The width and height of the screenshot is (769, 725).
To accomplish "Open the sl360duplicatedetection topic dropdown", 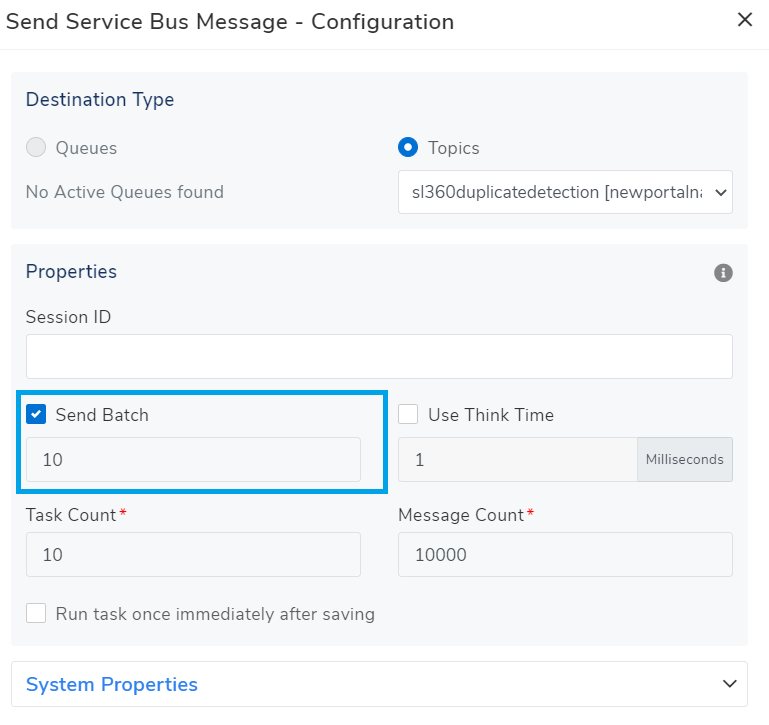I will pos(565,192).
